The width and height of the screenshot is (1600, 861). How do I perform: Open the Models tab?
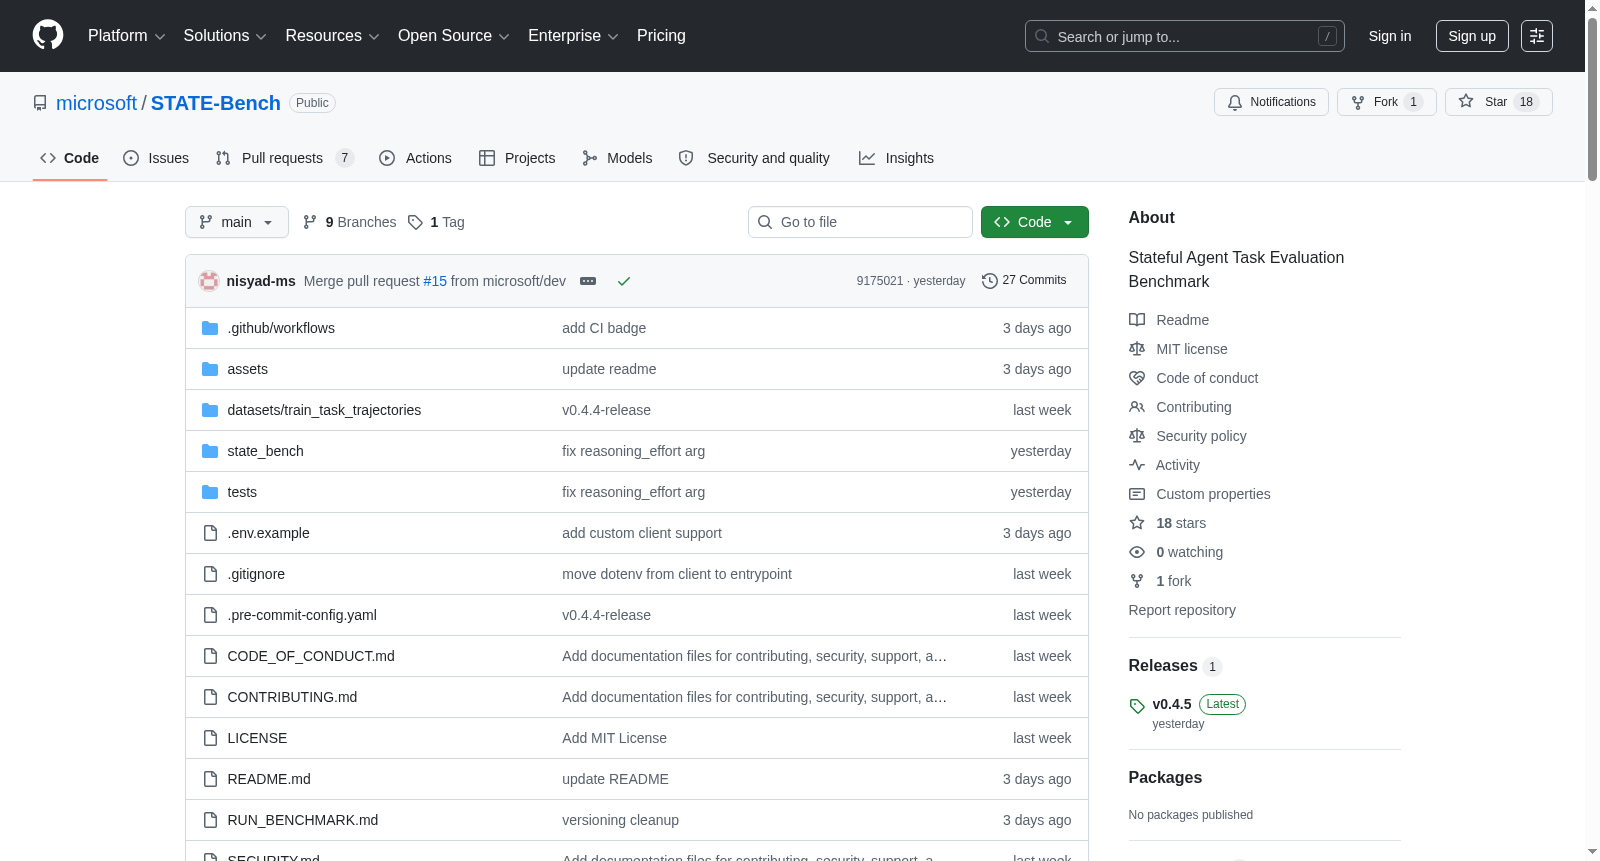pos(617,158)
